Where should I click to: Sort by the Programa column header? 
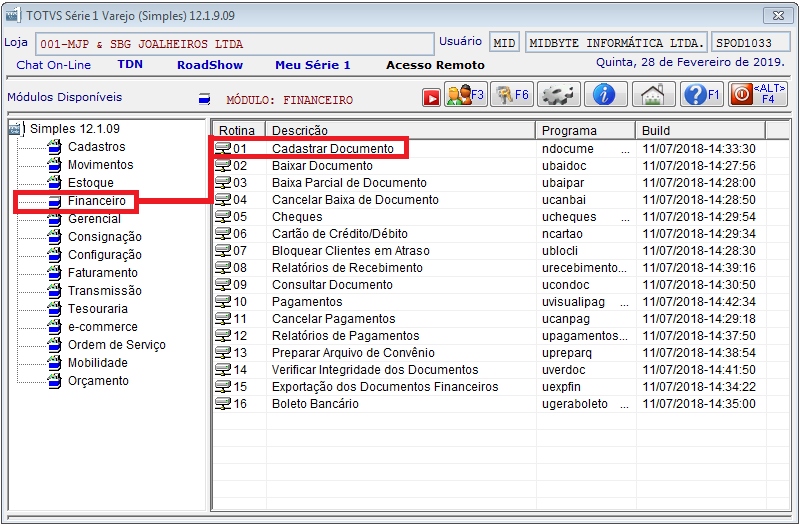coord(585,131)
